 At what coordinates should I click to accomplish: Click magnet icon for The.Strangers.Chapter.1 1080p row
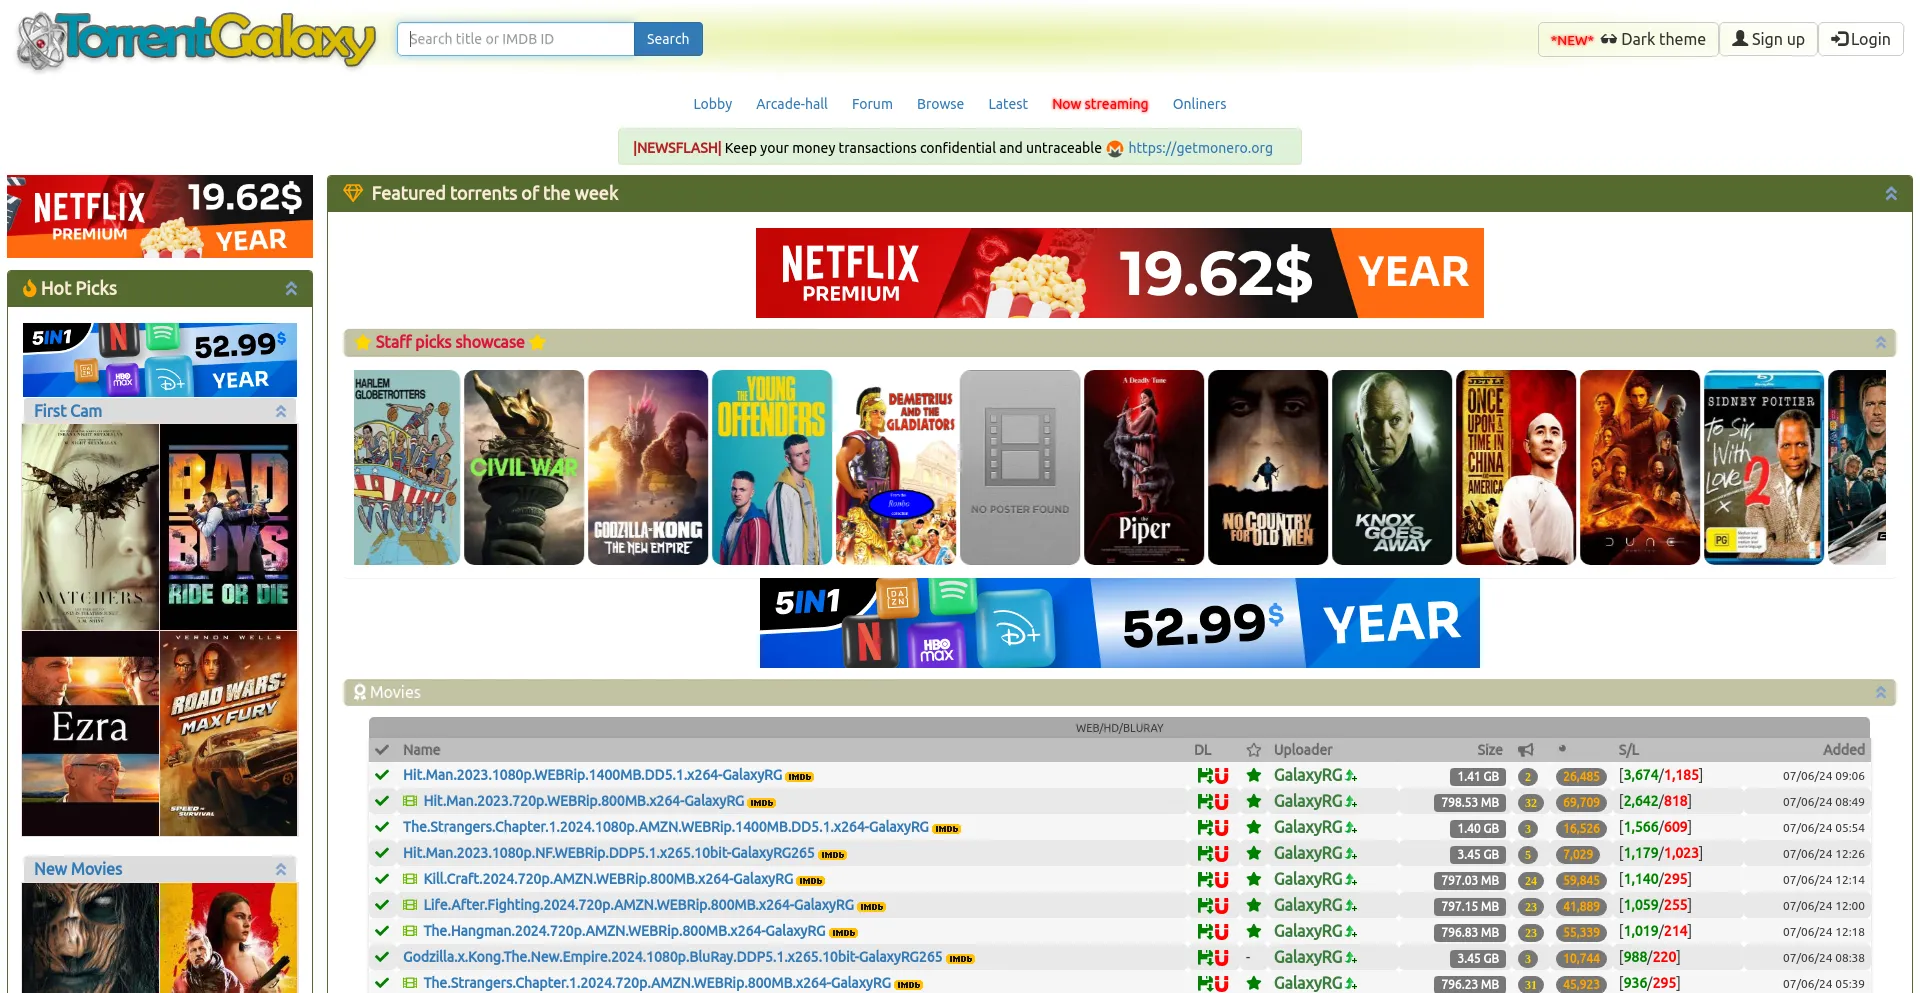click(x=1221, y=828)
